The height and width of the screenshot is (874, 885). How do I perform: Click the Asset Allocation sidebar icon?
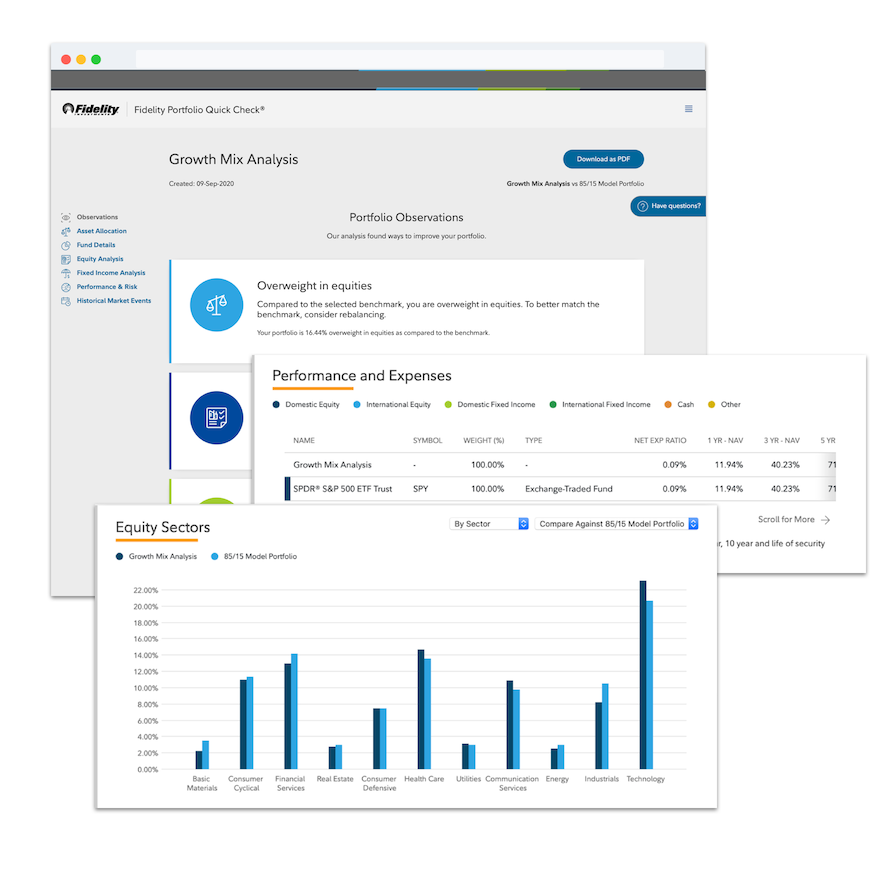pos(66,231)
